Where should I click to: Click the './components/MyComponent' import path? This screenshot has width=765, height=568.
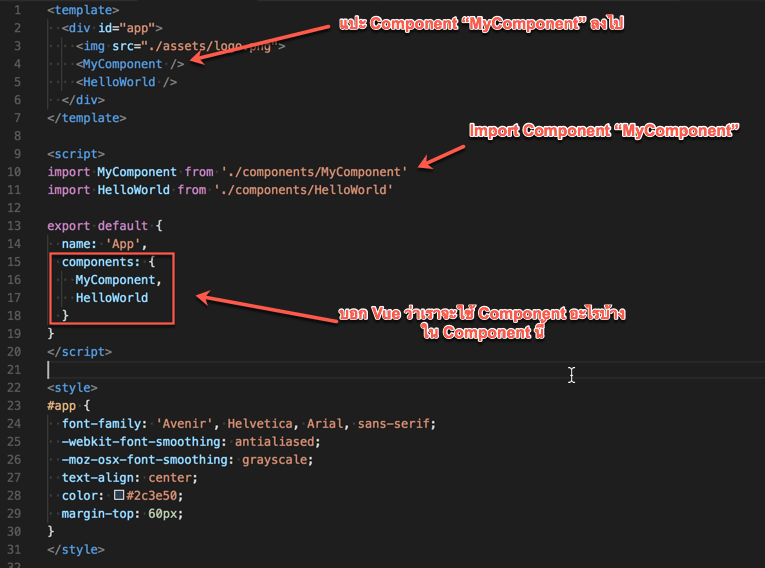click(x=314, y=172)
